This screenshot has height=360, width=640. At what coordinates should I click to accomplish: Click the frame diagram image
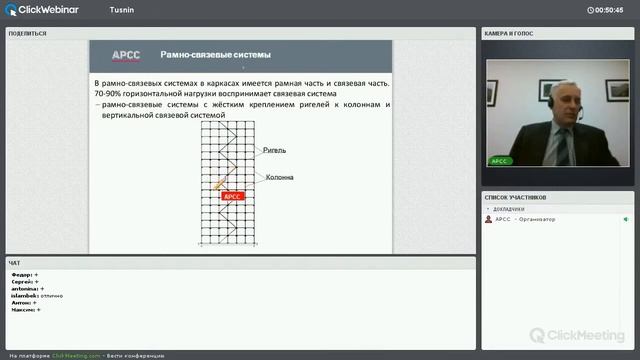(x=228, y=183)
